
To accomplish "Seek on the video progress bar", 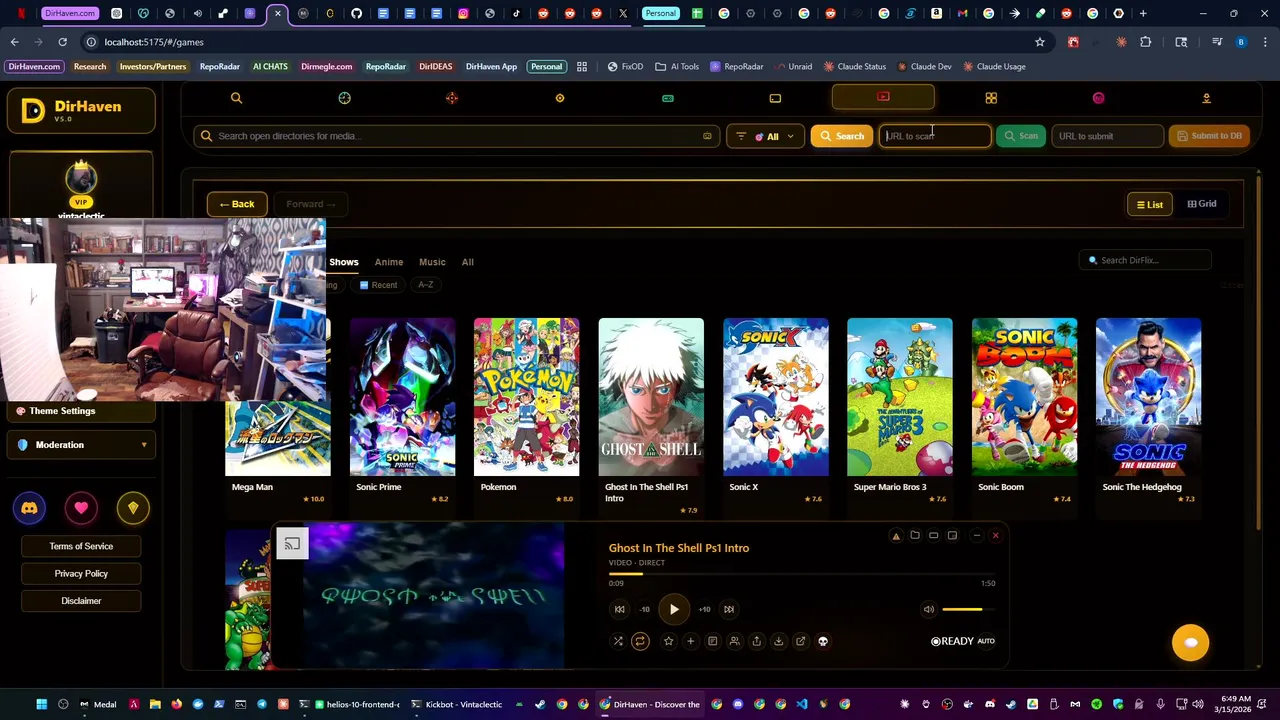I will (802, 574).
